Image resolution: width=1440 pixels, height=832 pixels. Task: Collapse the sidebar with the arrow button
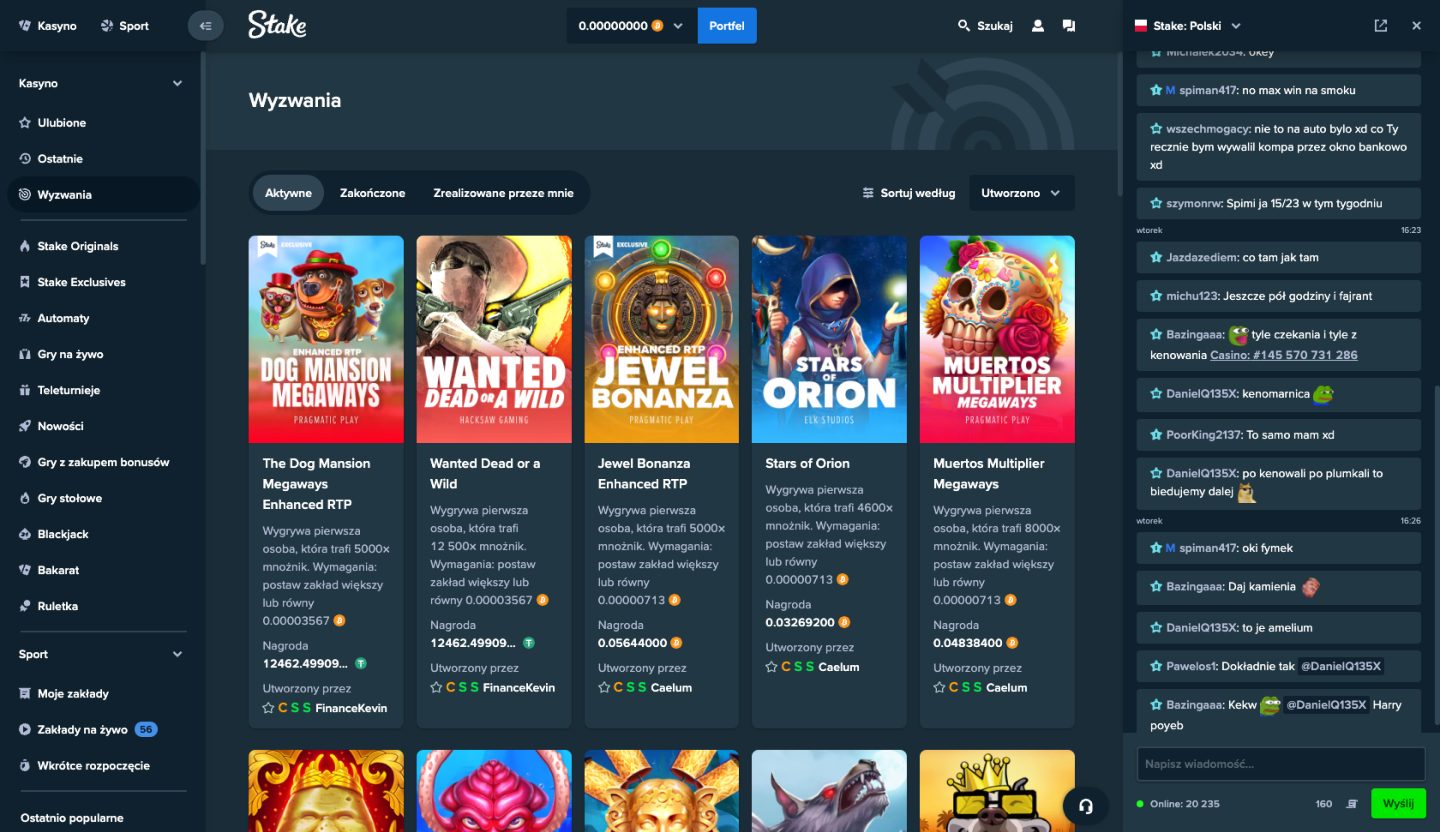[x=205, y=26]
